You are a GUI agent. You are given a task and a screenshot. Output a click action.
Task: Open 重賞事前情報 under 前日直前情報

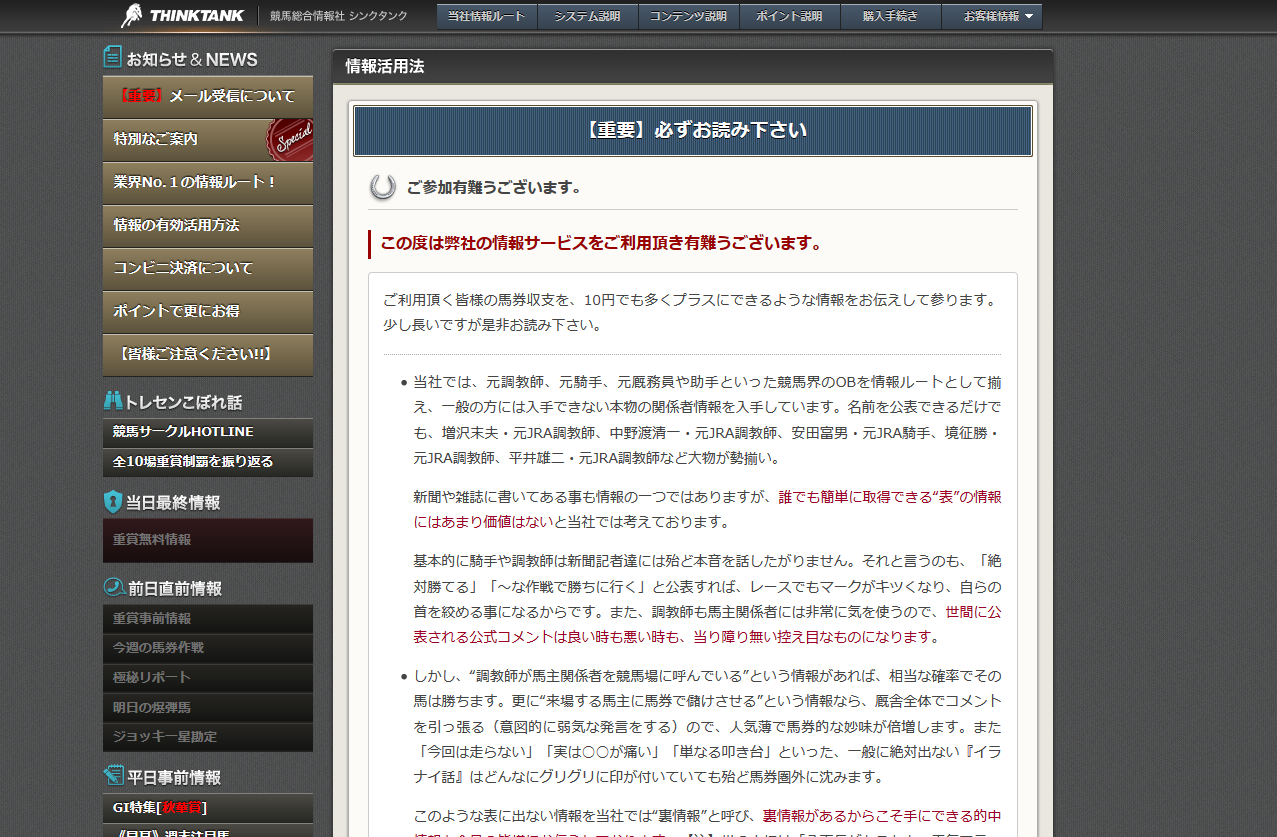[x=208, y=619]
